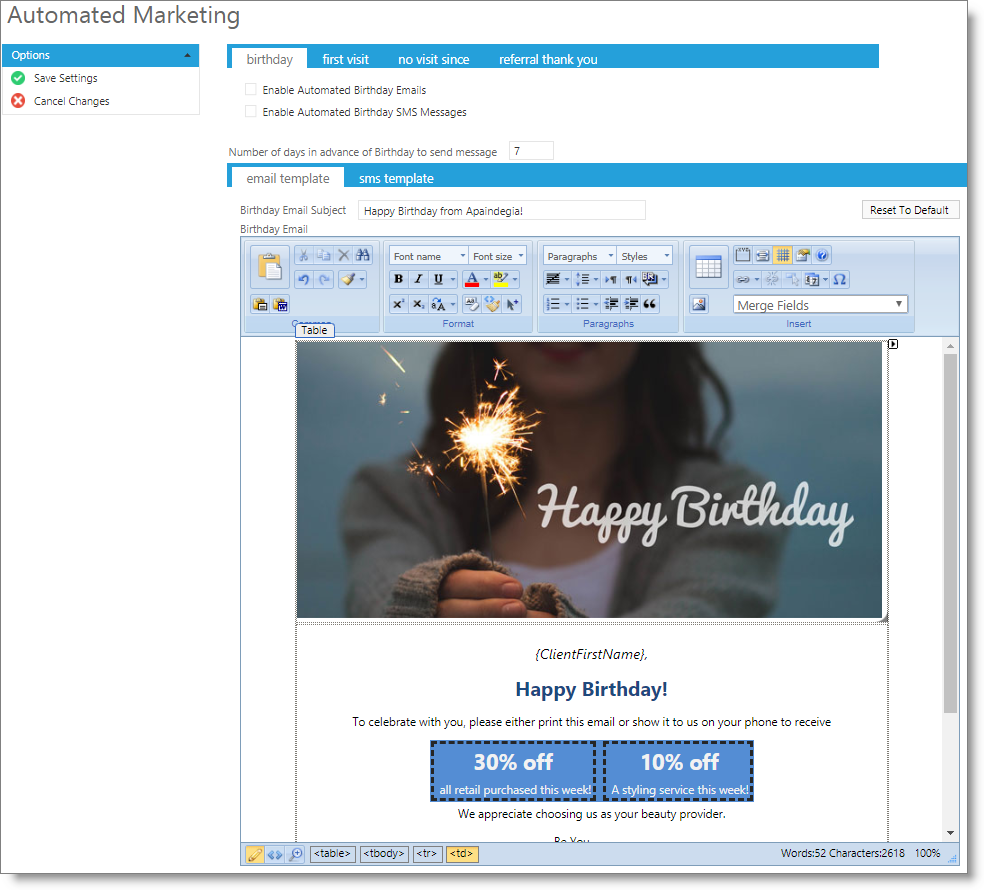Viewport: 984px width, 890px height.
Task: Toggle Italic formatting
Action: (x=419, y=279)
